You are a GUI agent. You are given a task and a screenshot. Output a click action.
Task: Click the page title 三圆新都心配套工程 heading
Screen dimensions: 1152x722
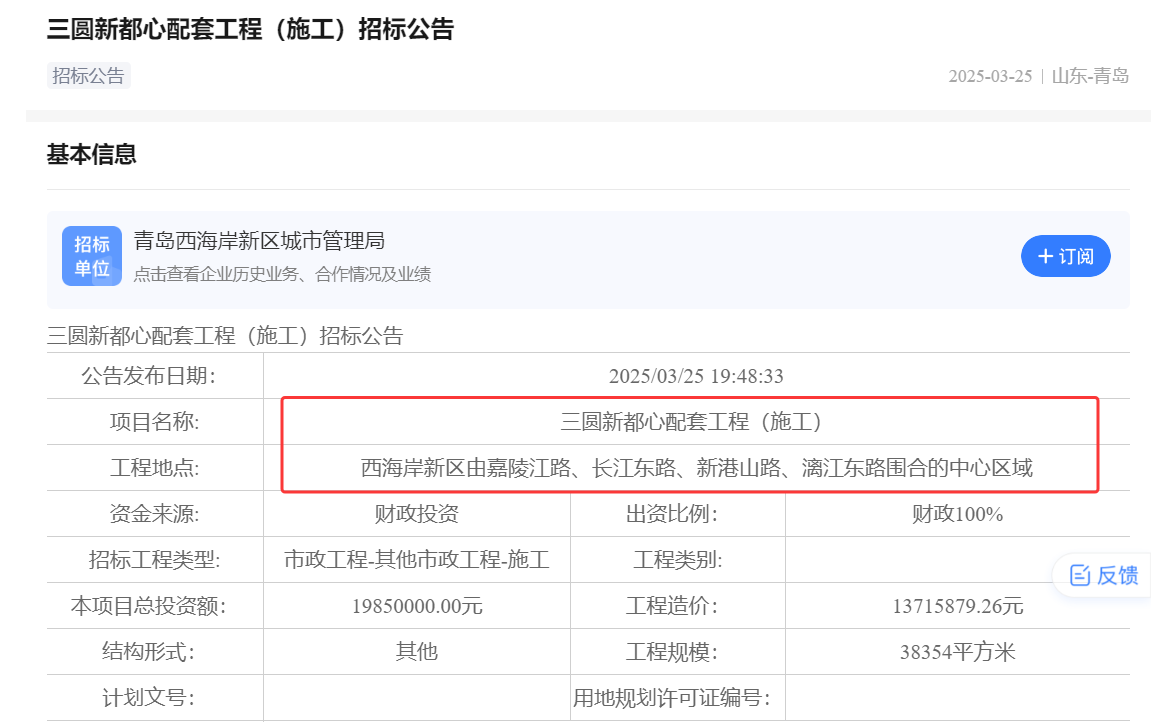click(x=250, y=29)
